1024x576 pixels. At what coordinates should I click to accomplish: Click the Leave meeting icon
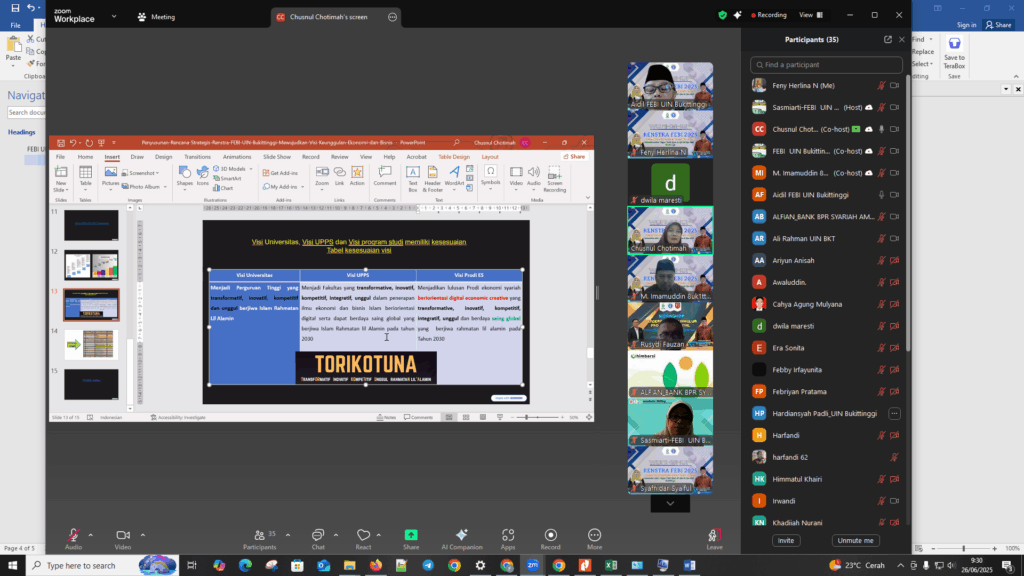pos(714,535)
